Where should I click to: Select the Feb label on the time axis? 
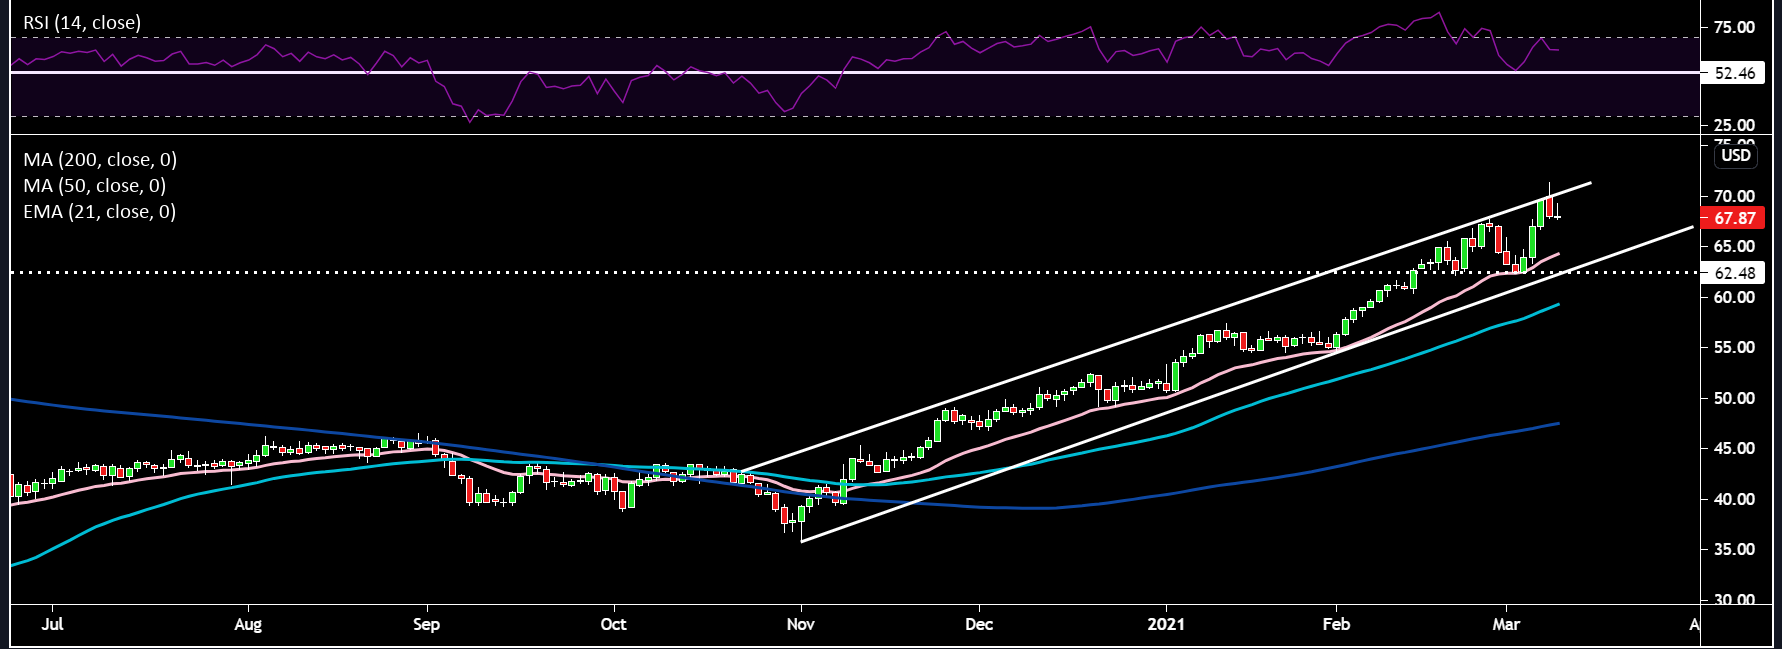tap(1336, 624)
